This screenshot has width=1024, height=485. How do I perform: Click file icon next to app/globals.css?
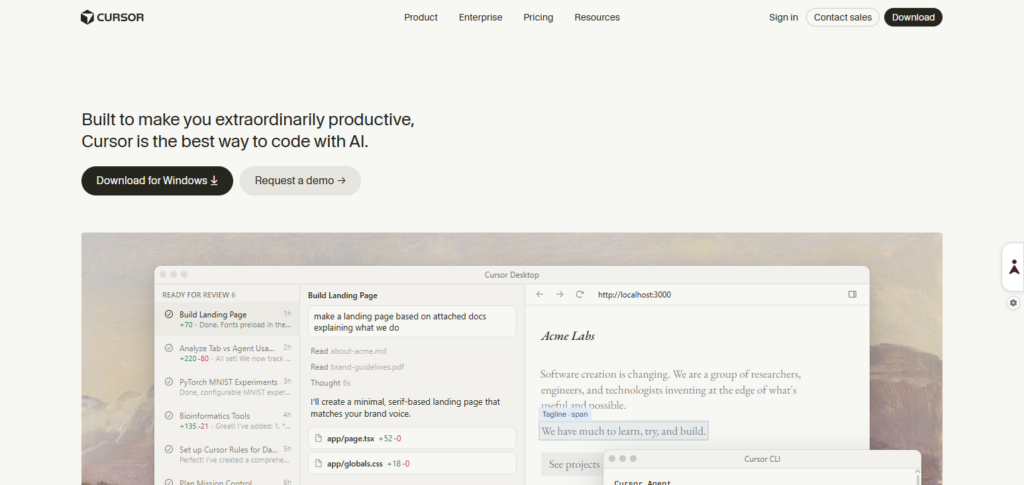[x=319, y=463]
